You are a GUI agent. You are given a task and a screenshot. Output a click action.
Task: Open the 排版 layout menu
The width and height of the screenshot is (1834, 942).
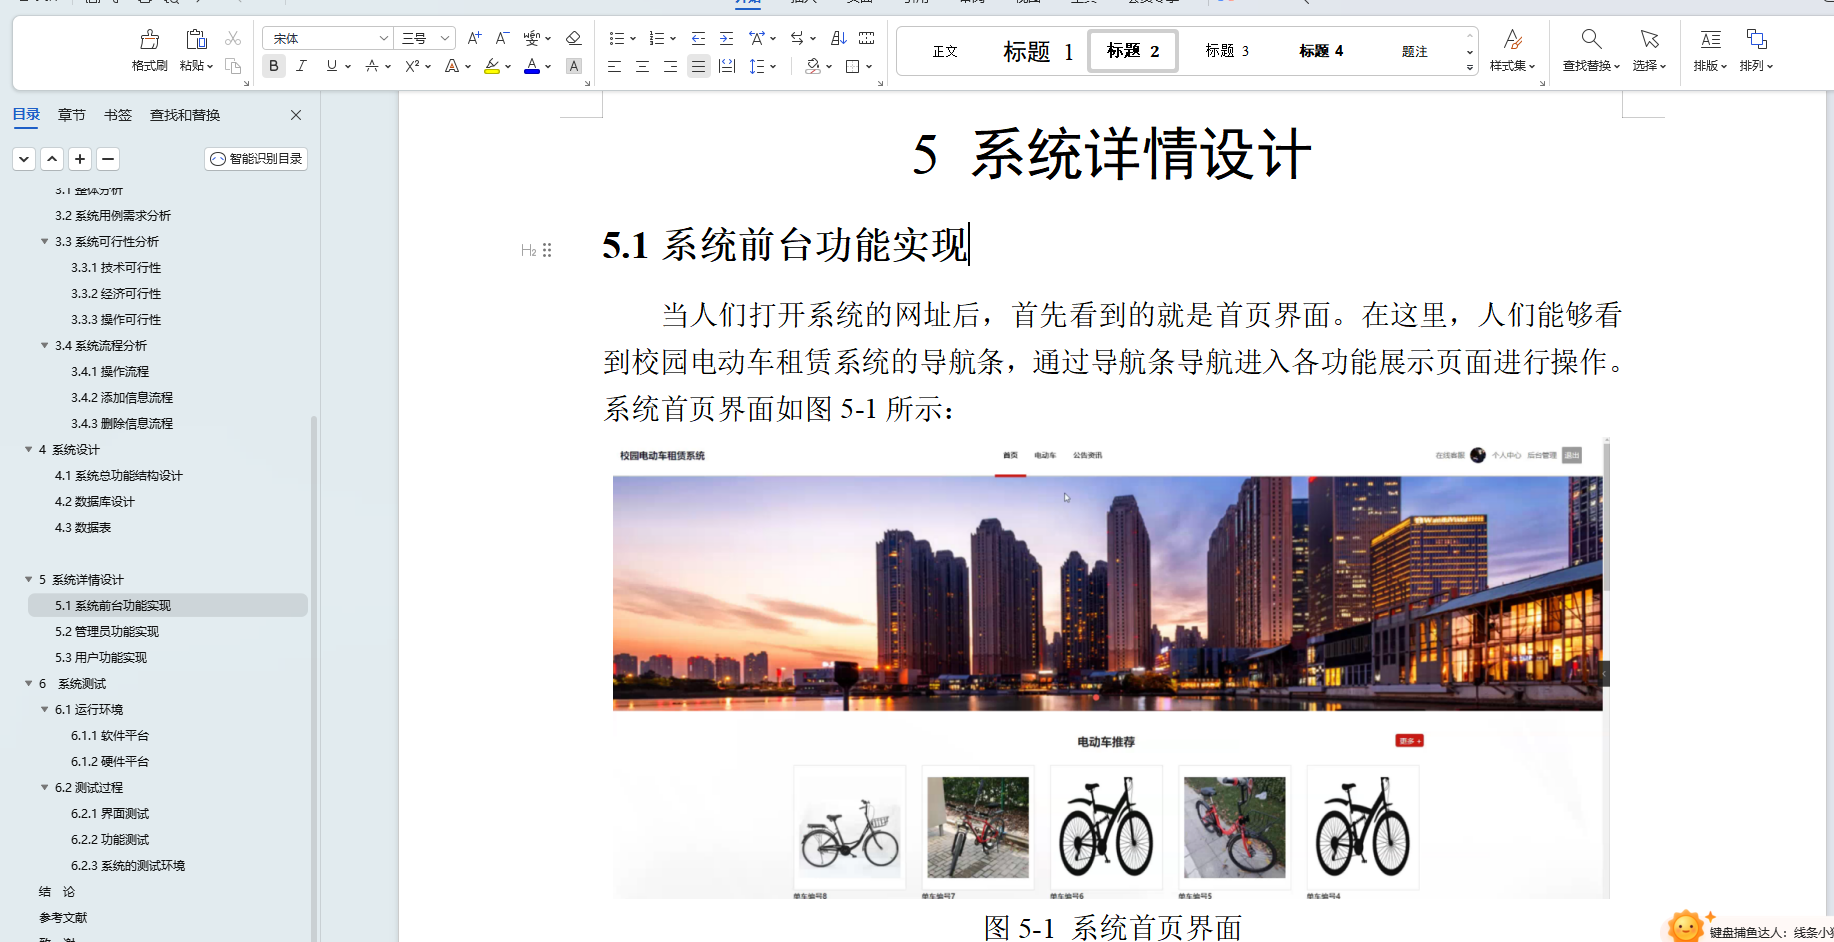(x=1710, y=50)
